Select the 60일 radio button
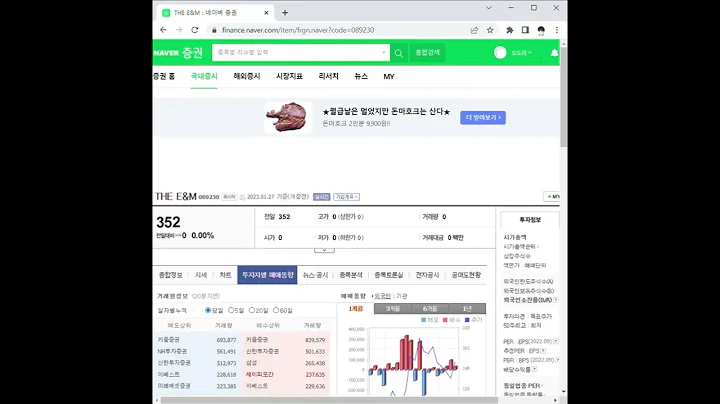 276,310
